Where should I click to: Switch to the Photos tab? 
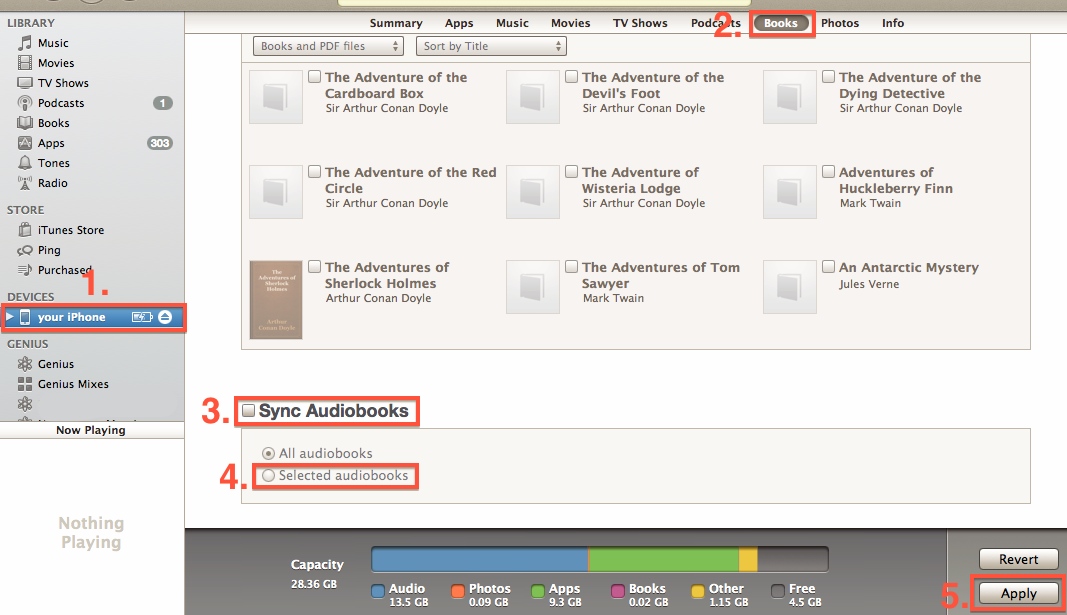point(840,23)
